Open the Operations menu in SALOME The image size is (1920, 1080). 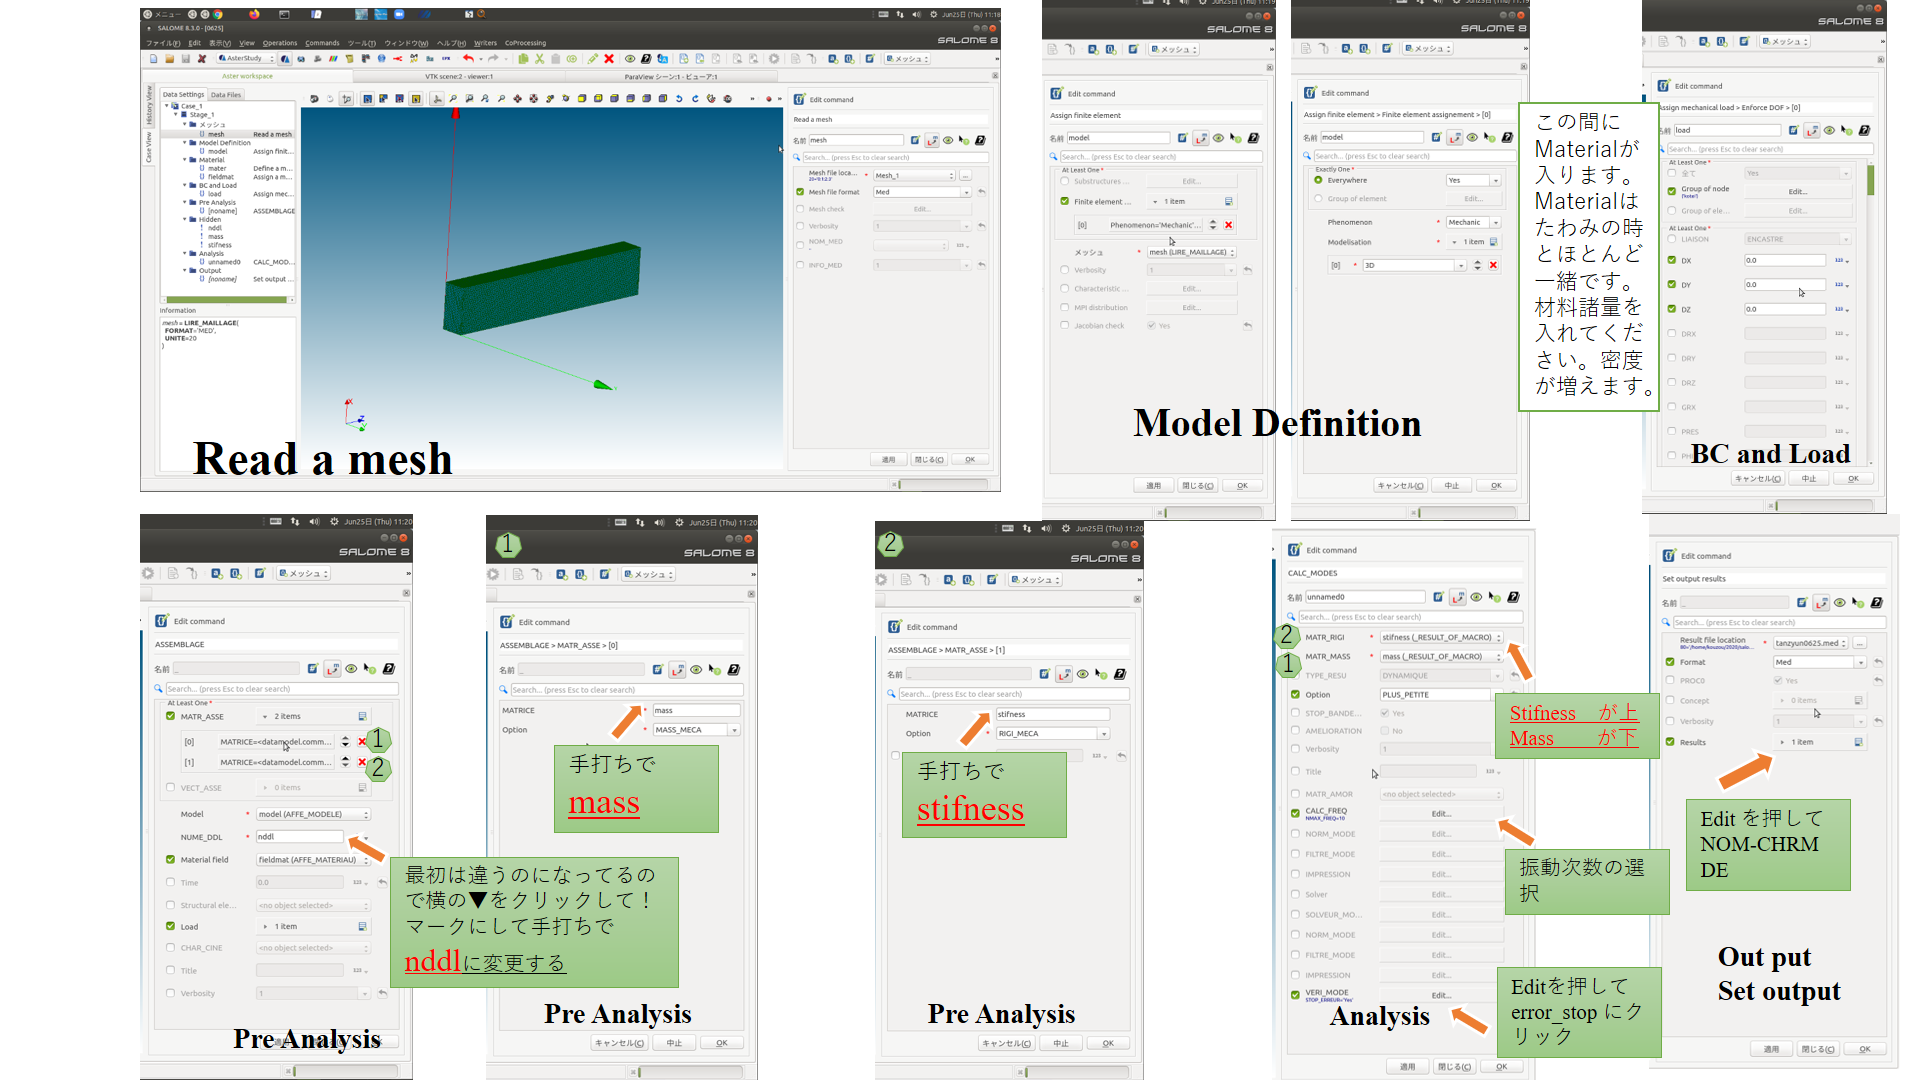click(280, 43)
